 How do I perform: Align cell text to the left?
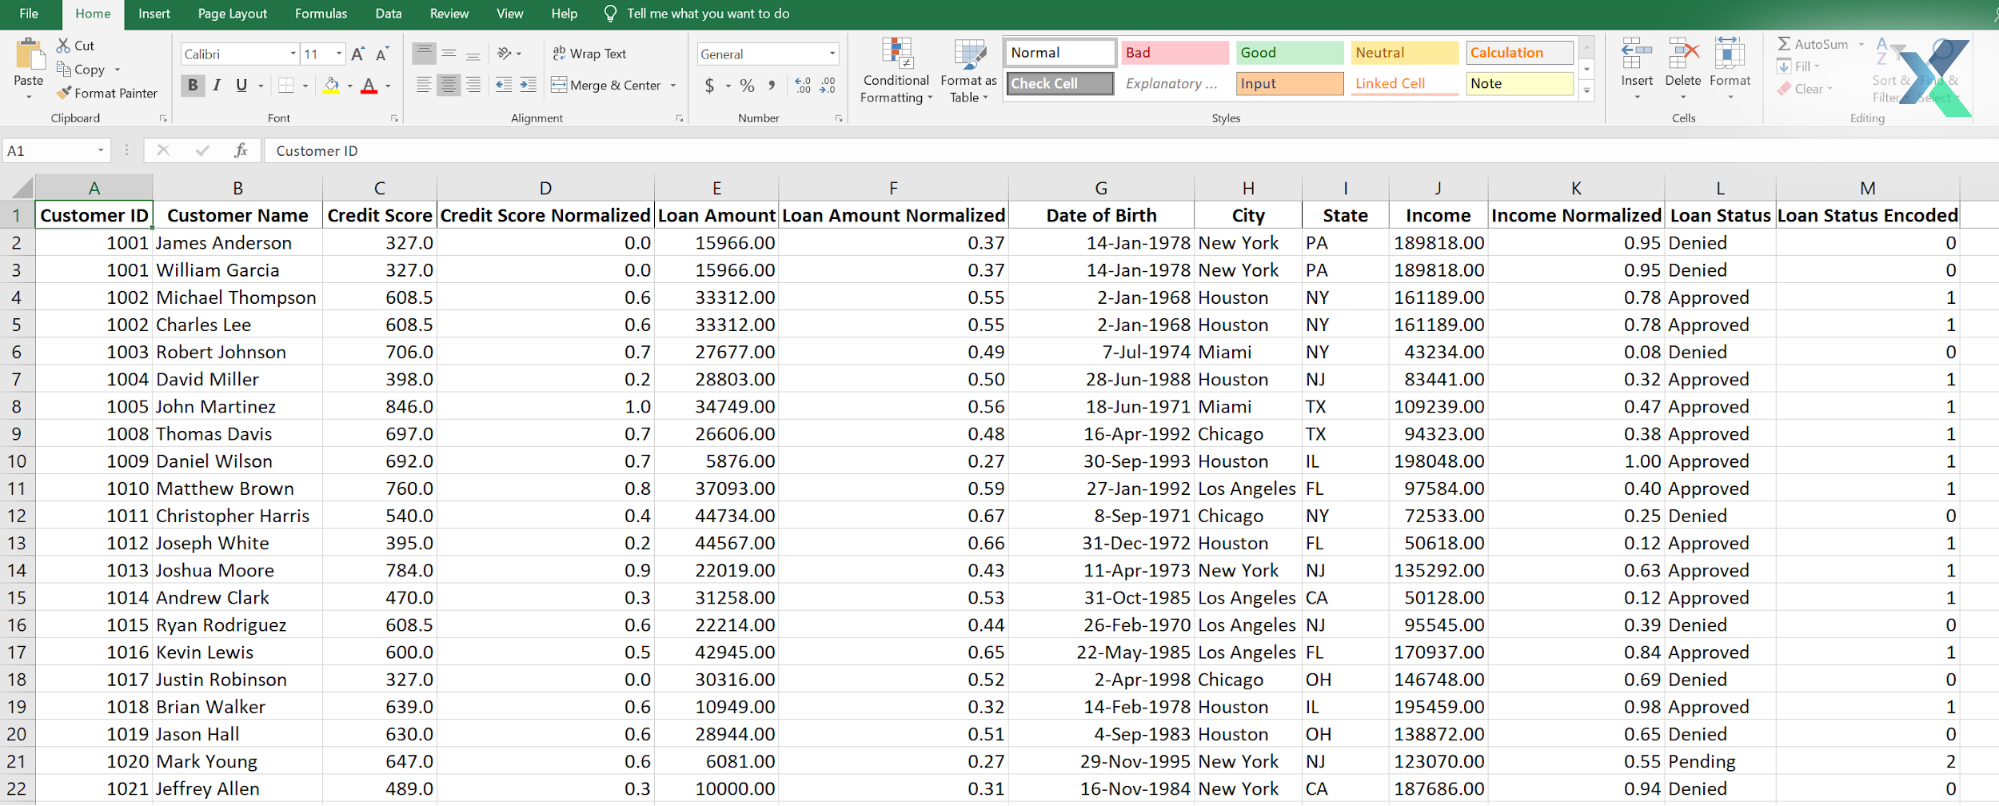click(x=424, y=86)
